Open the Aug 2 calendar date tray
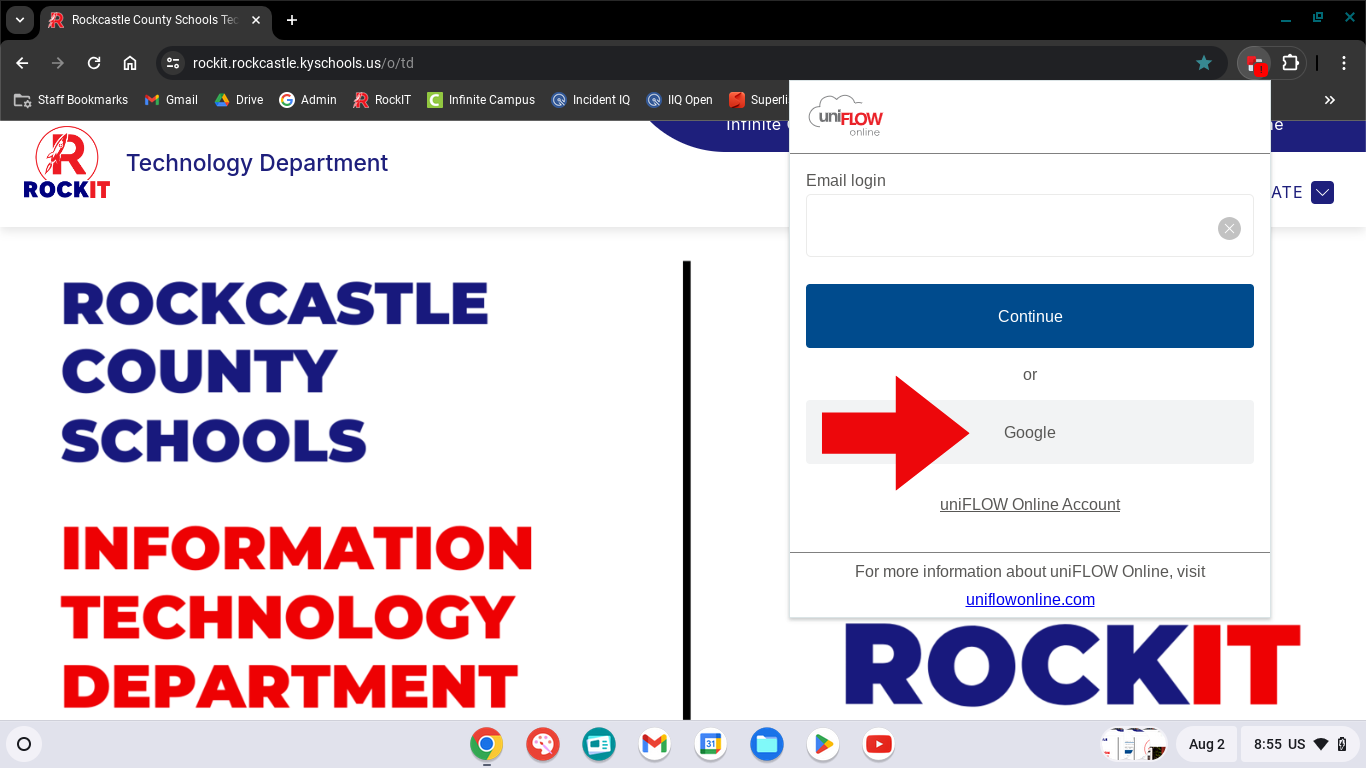Screen dimensions: 1366x768 click(1207, 744)
